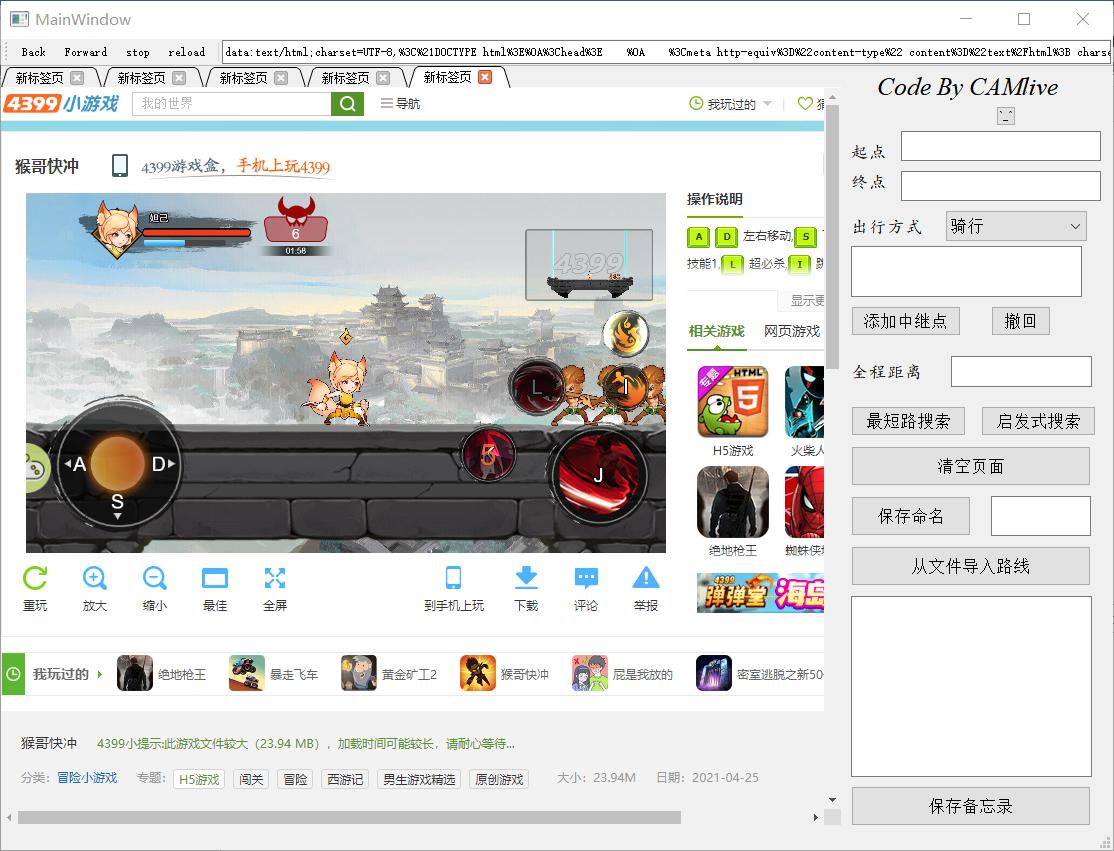This screenshot has width=1114, height=851.
Task: Click the 冒险小游戏 category link
Action: click(x=87, y=778)
